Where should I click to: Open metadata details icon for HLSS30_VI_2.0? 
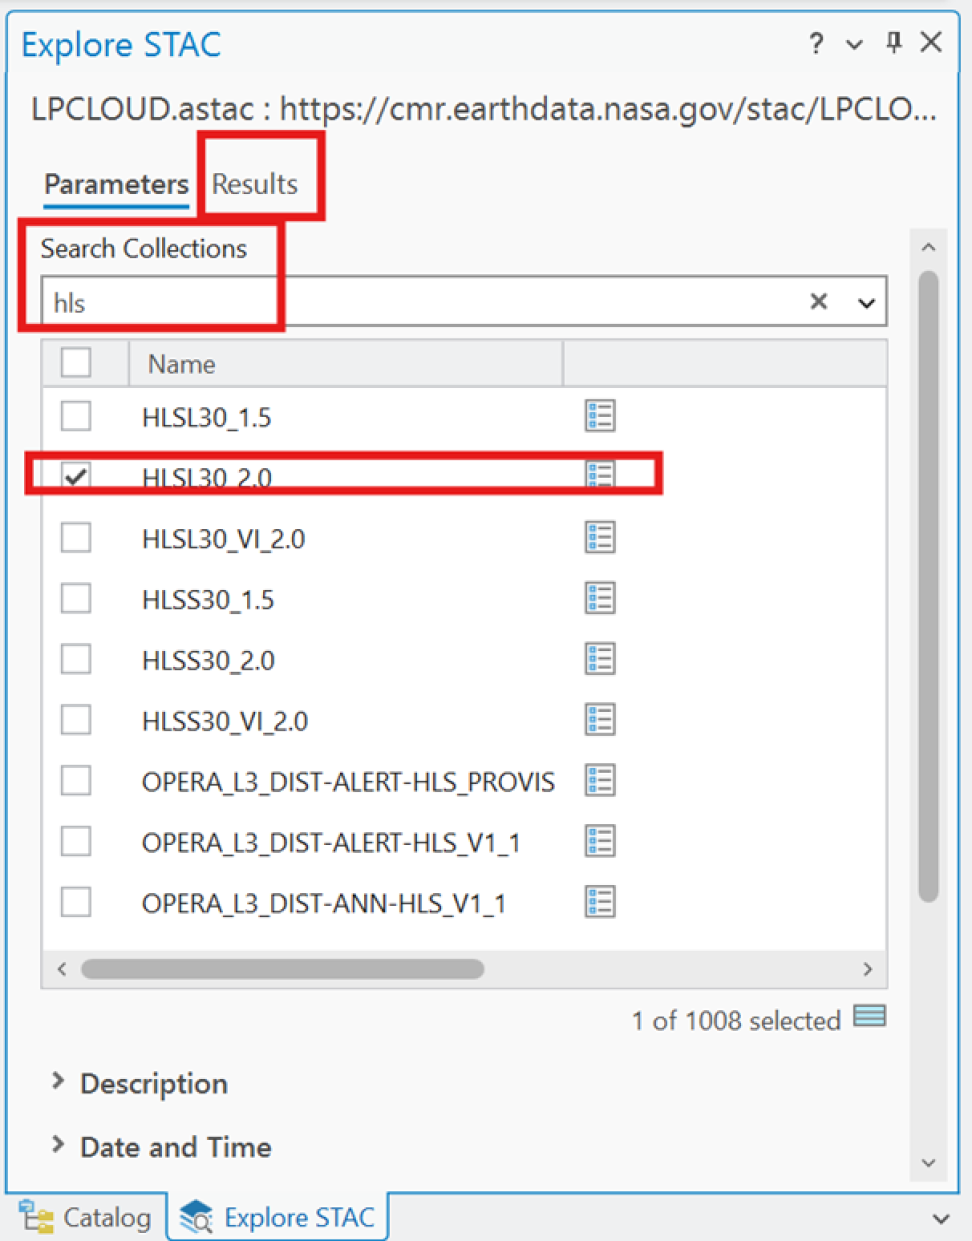600,720
